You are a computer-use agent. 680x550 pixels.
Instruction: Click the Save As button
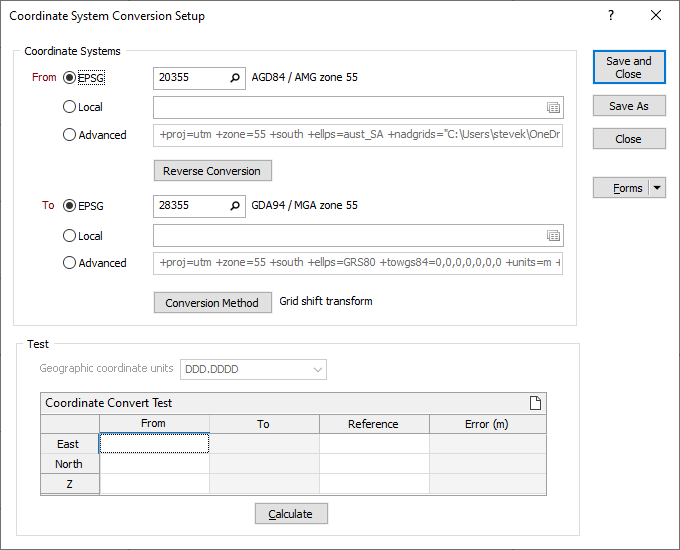[629, 106]
